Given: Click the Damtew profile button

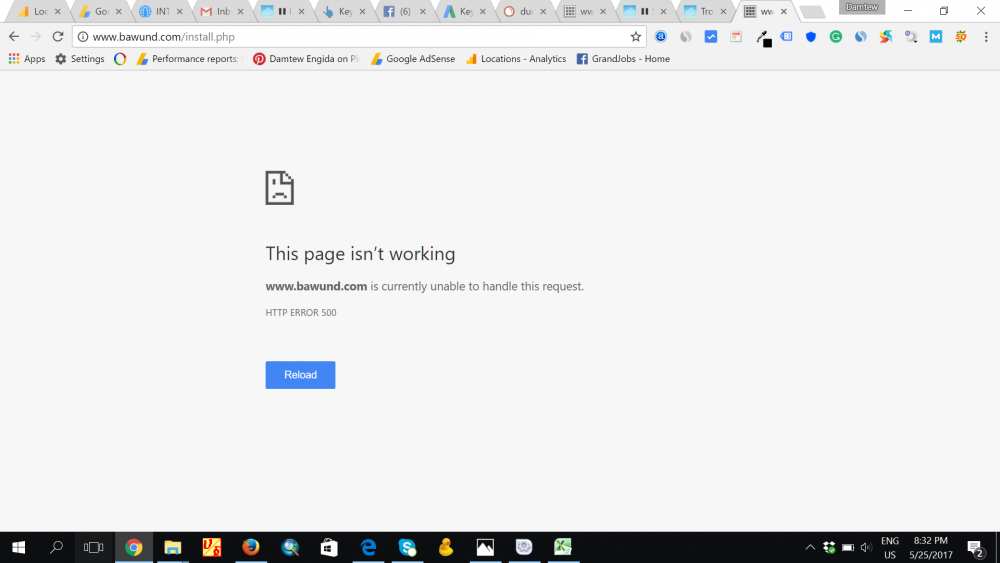Looking at the screenshot, I should click(x=862, y=7).
